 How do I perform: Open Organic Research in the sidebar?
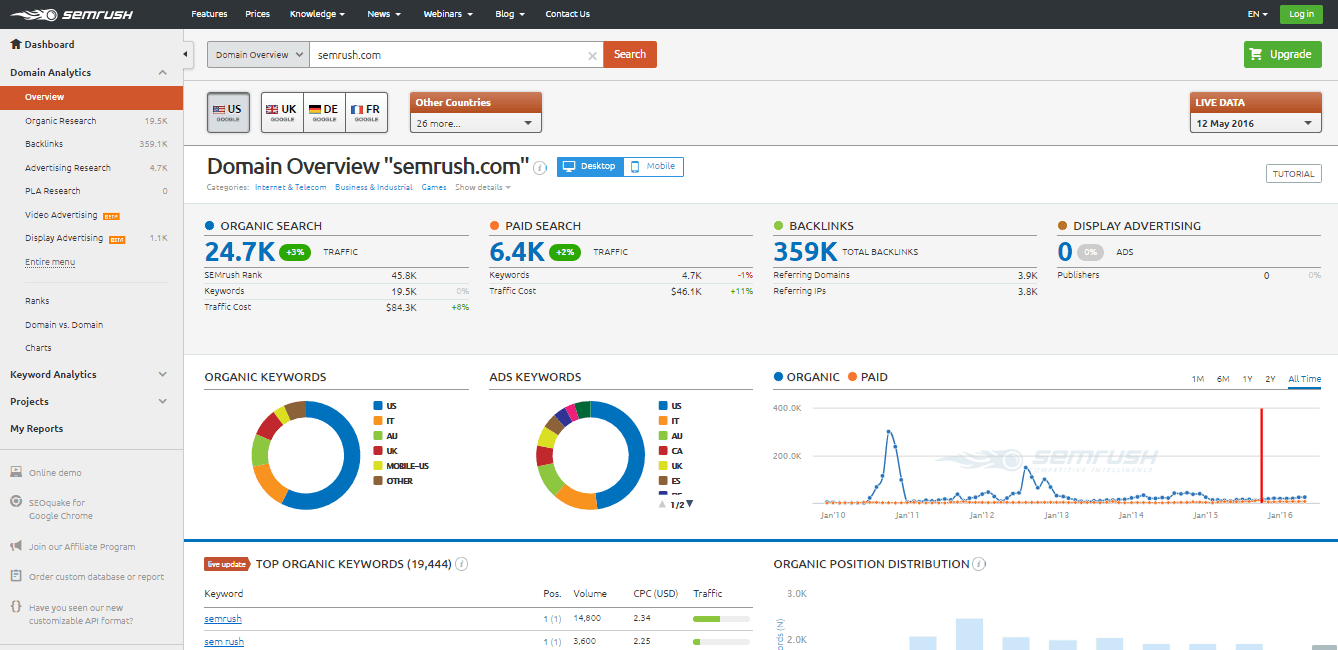tap(61, 121)
